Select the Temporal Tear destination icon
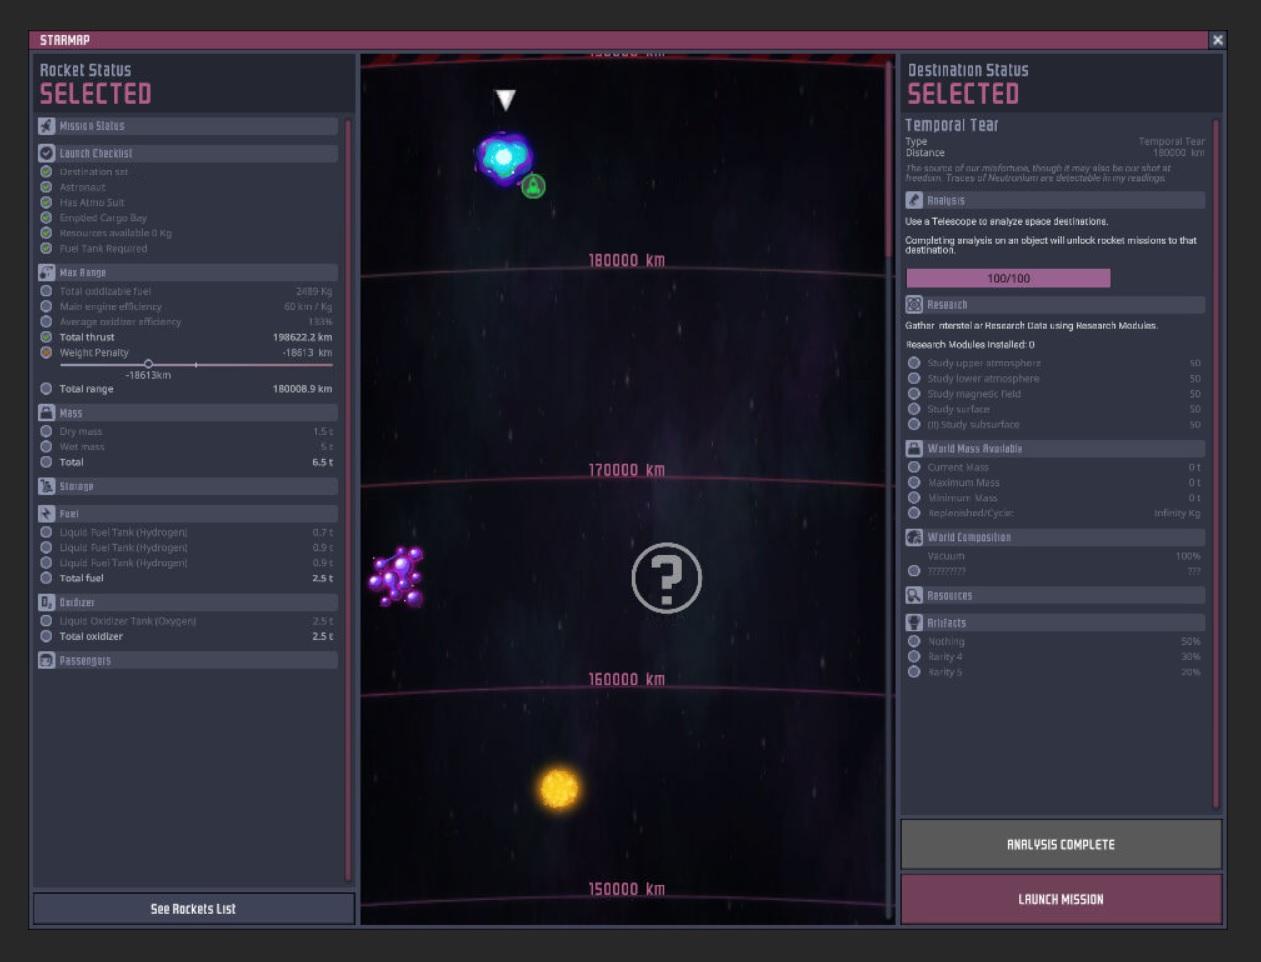This screenshot has width=1261, height=962. click(x=503, y=158)
